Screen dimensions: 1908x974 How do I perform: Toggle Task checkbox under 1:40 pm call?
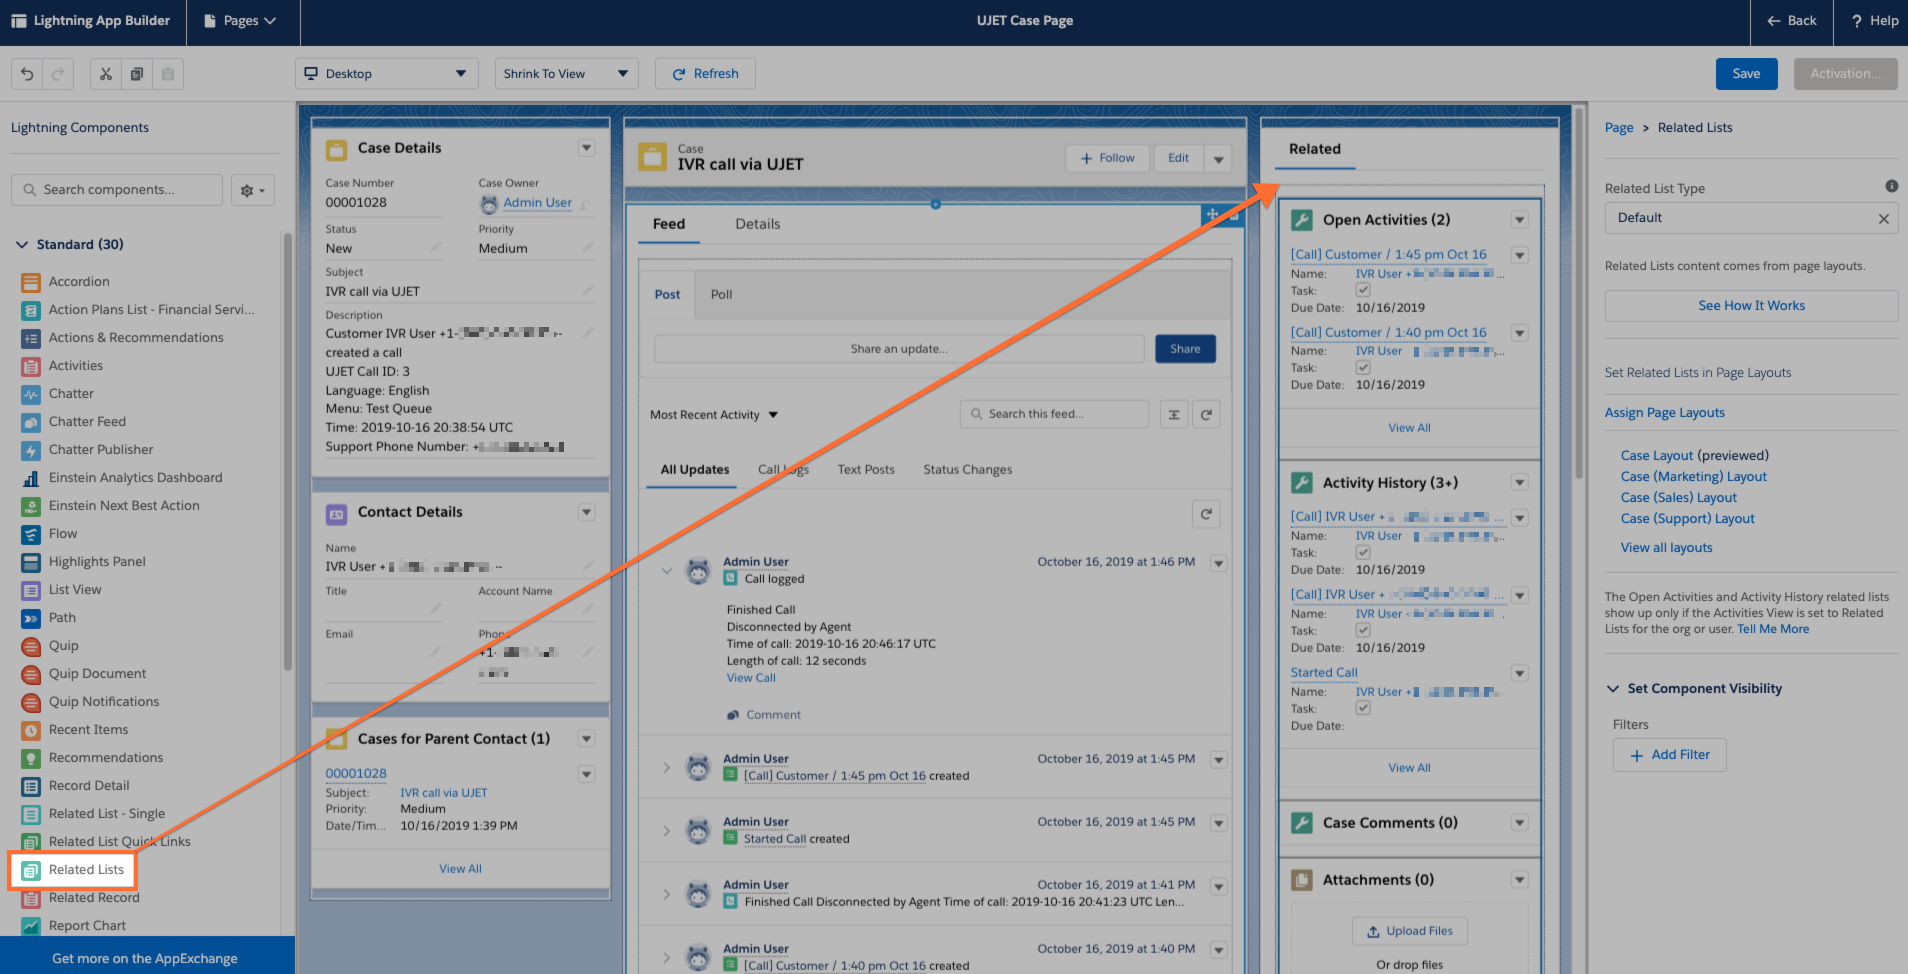coord(1363,368)
